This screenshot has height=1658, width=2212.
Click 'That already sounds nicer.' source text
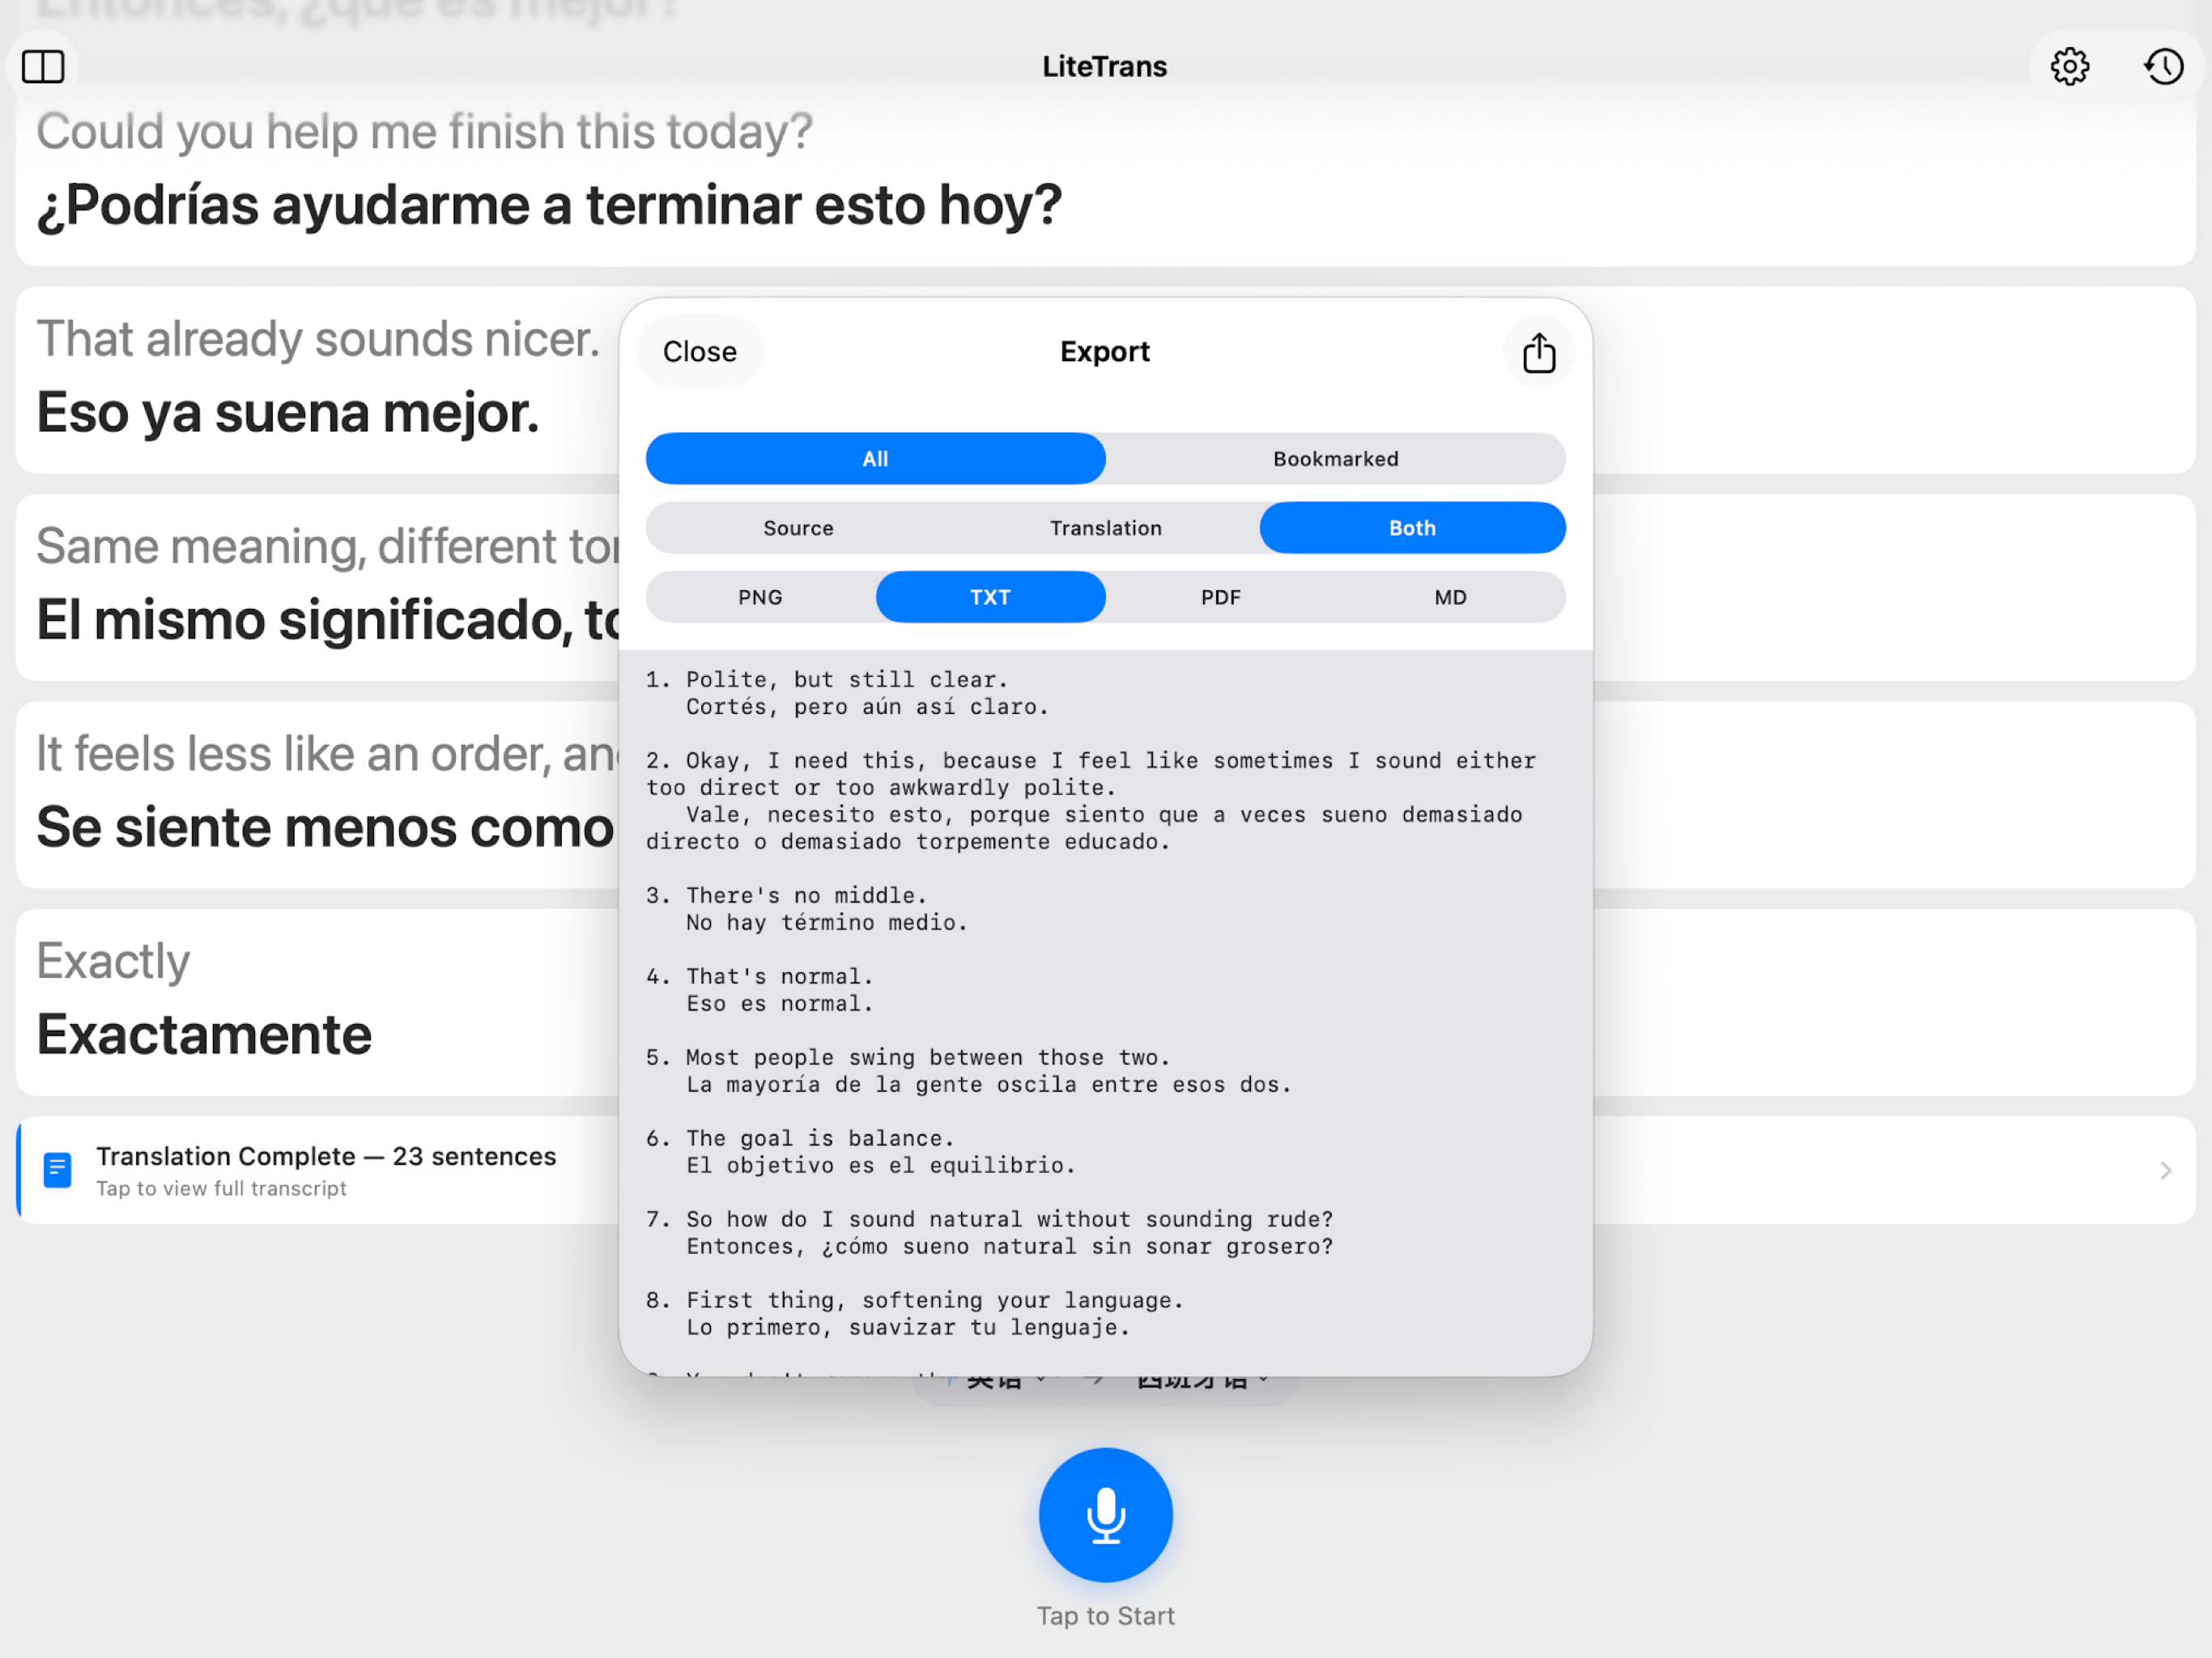coord(318,340)
